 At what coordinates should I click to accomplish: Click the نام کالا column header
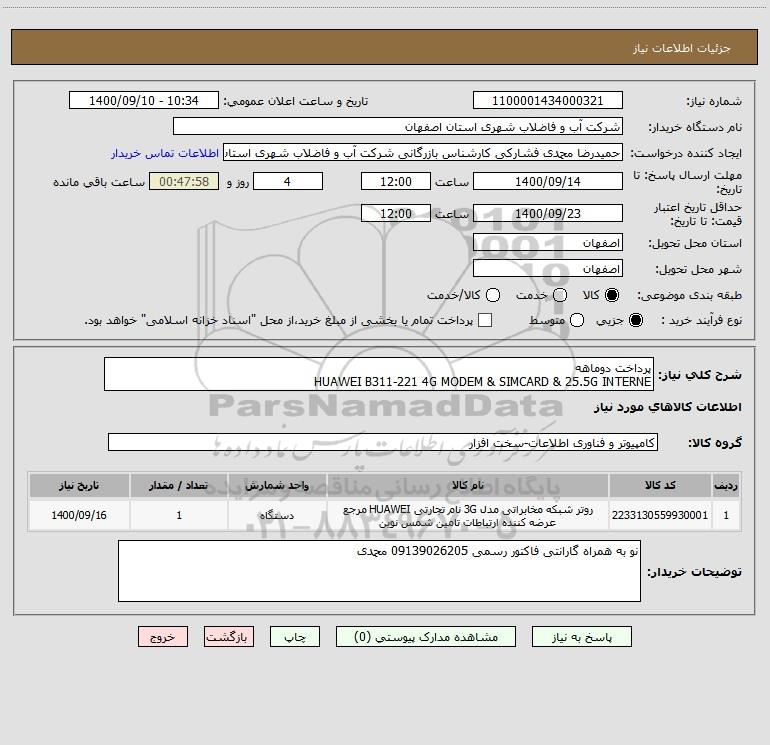[x=468, y=485]
